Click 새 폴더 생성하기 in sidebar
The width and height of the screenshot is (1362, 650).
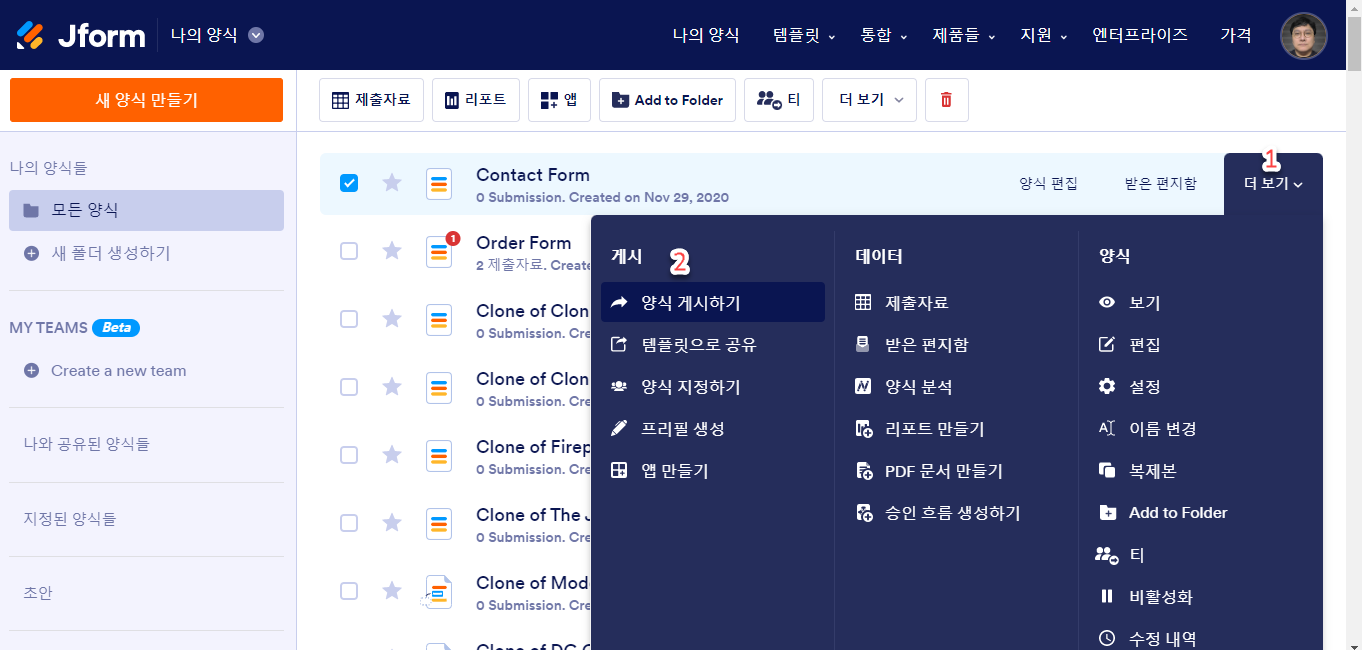coord(111,253)
